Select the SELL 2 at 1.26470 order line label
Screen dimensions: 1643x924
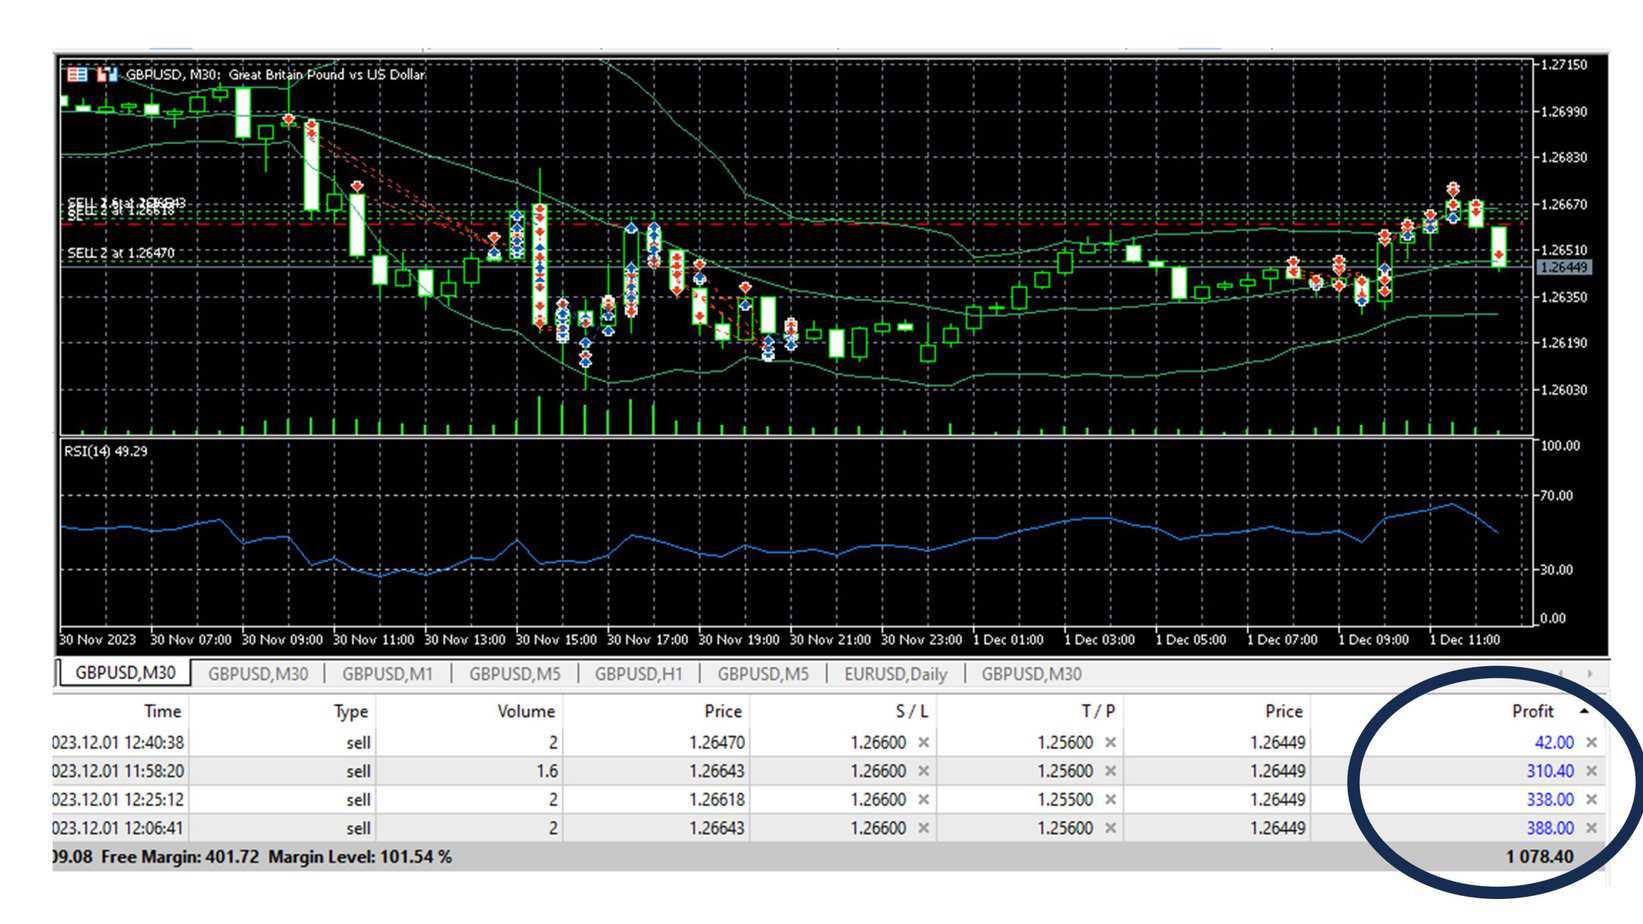pyautogui.click(x=121, y=253)
